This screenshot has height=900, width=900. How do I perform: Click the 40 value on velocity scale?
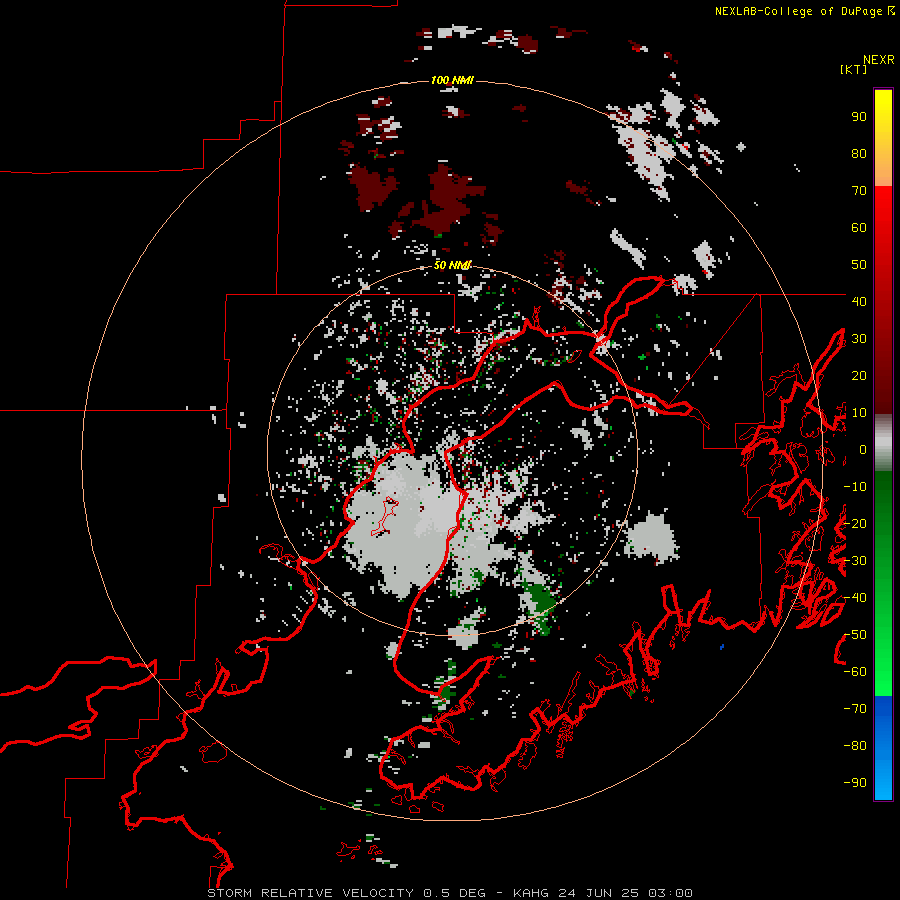[x=859, y=301]
